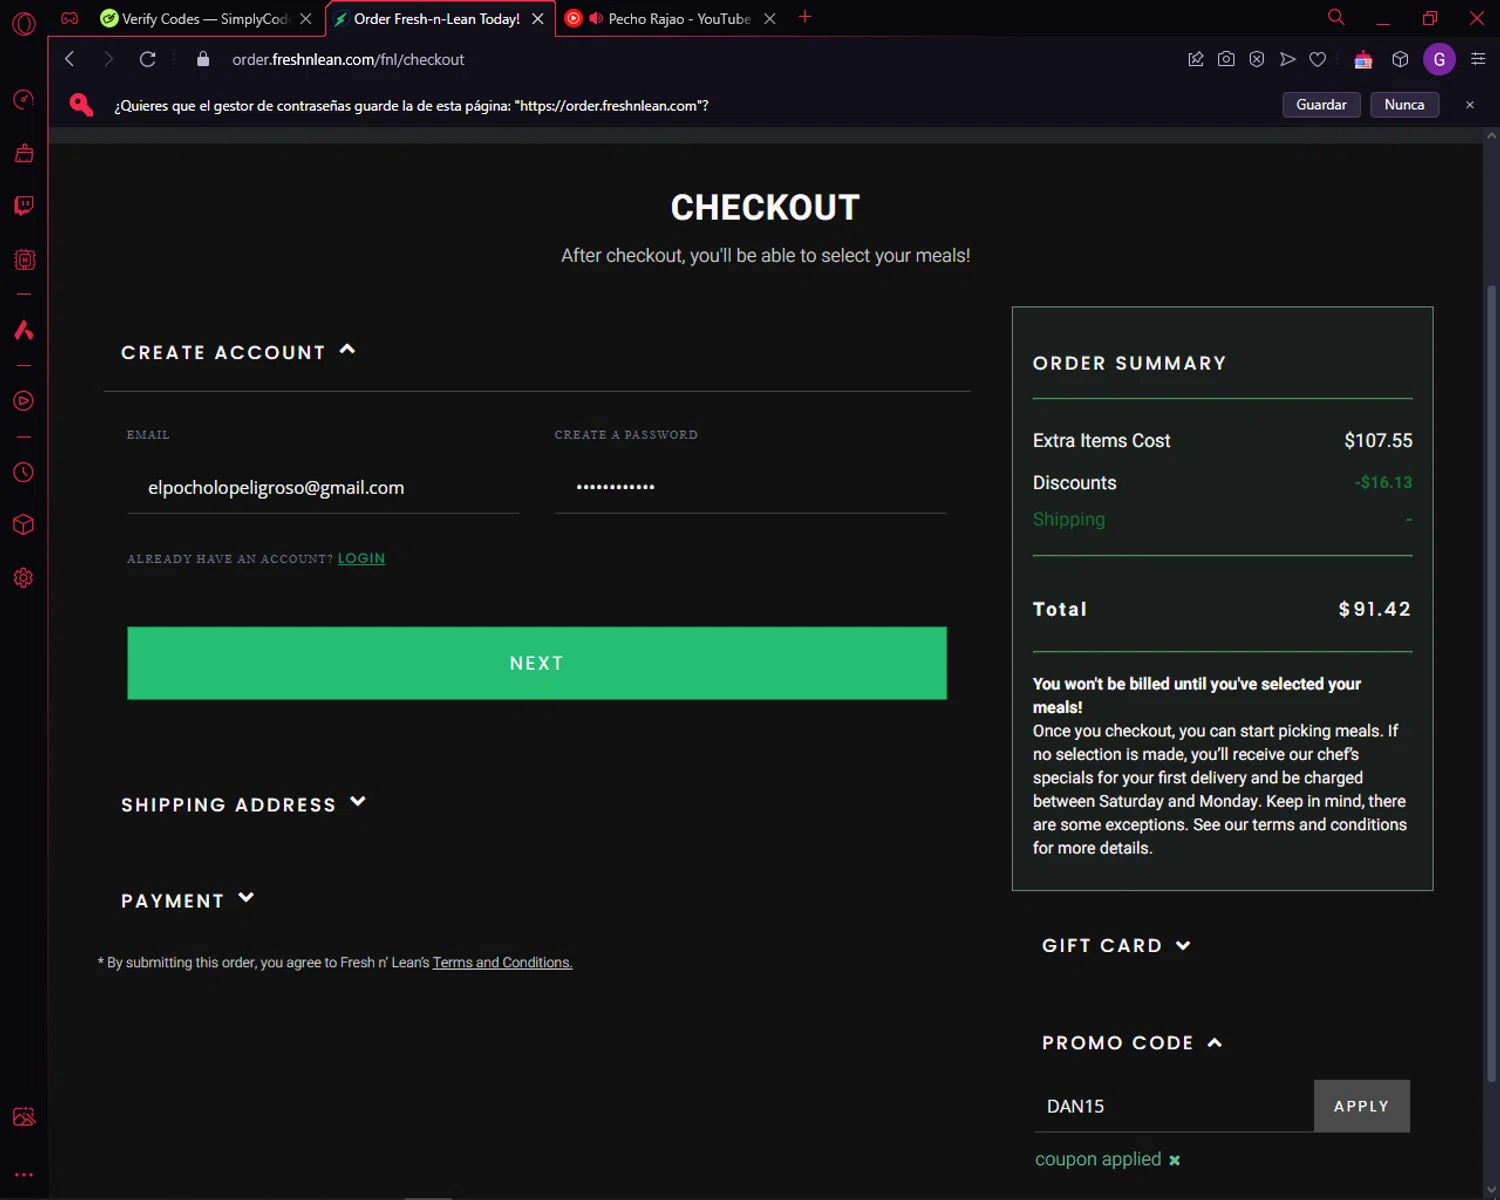Click the Total $91.42 amount
1500x1200 pixels.
[x=1374, y=609]
